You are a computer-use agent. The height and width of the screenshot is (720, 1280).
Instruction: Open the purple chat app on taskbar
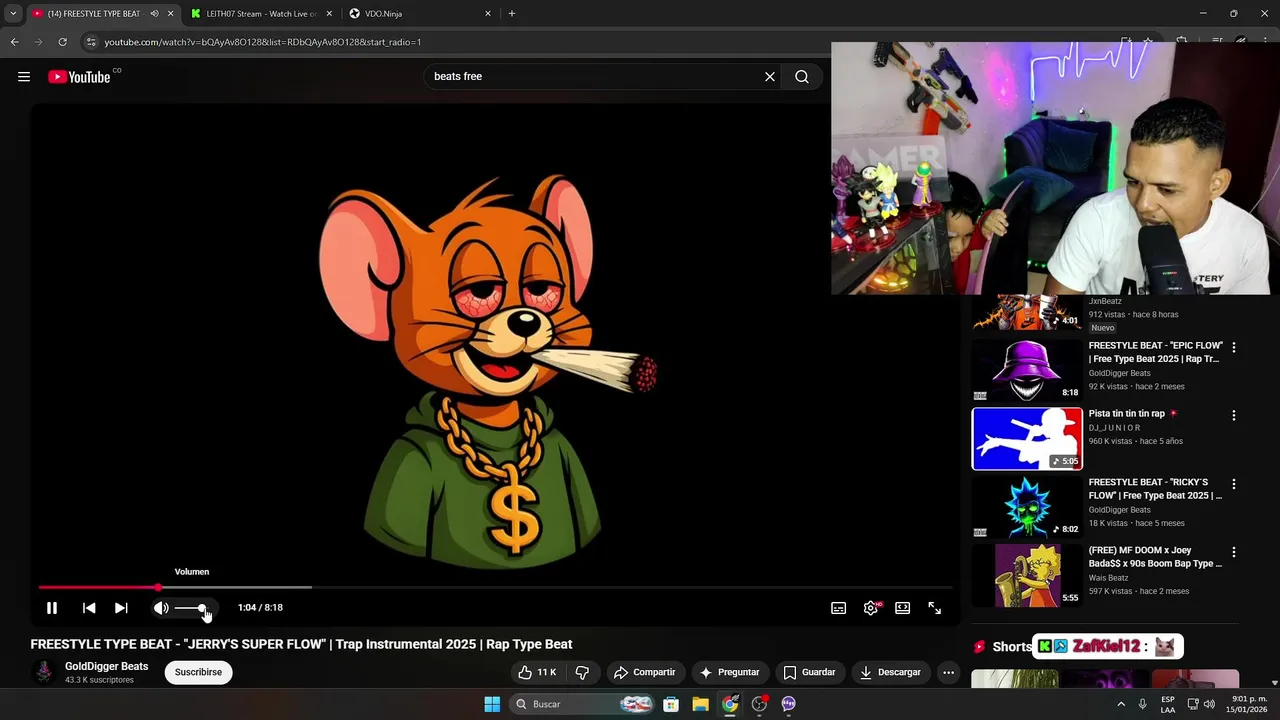pyautogui.click(x=789, y=704)
